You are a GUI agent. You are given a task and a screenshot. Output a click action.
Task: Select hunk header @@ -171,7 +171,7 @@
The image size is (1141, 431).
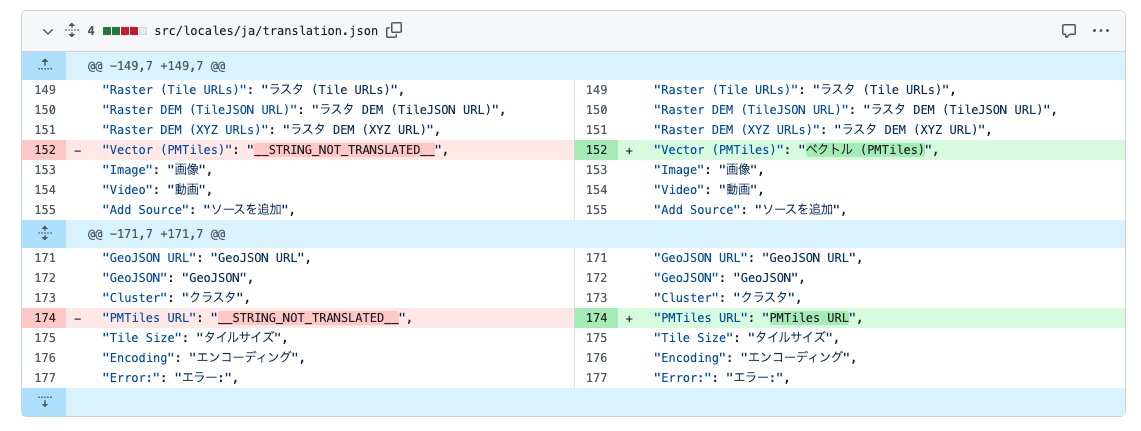pyautogui.click(x=156, y=234)
